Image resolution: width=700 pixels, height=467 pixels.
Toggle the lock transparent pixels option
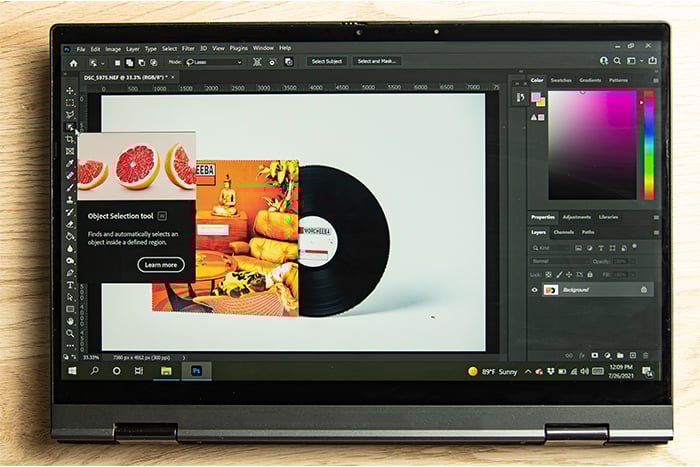(548, 275)
